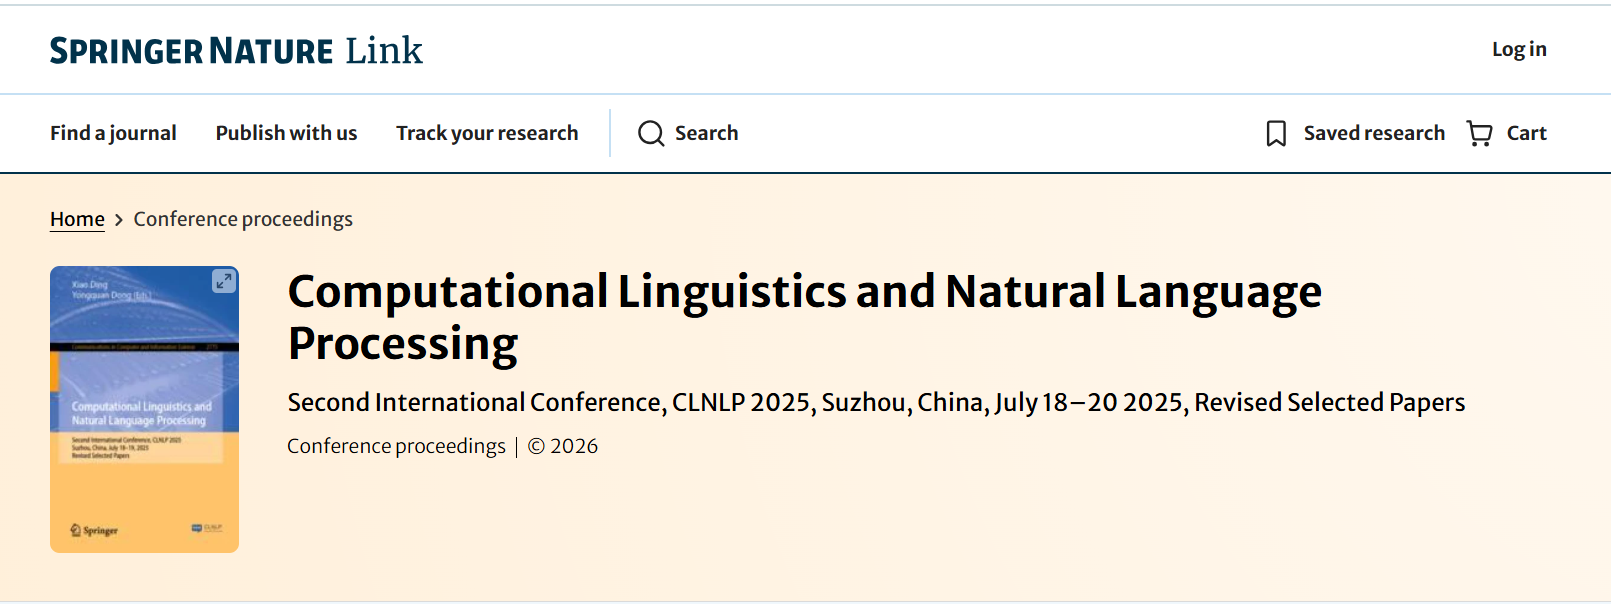
Task: Click the book cover thumbnail image
Action: (144, 420)
